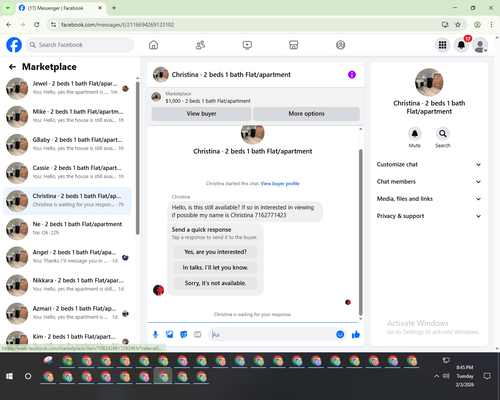Go to the Home feed icon
Viewport: 500px width, 400px height.
[153, 45]
